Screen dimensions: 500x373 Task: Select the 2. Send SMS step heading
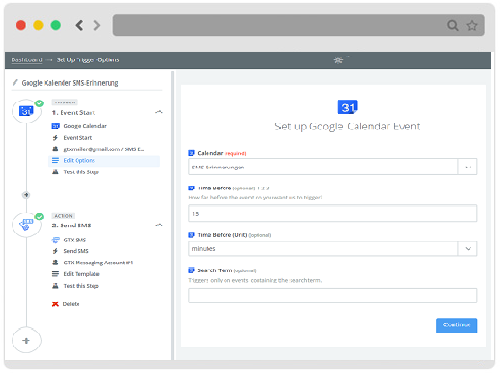coord(71,226)
